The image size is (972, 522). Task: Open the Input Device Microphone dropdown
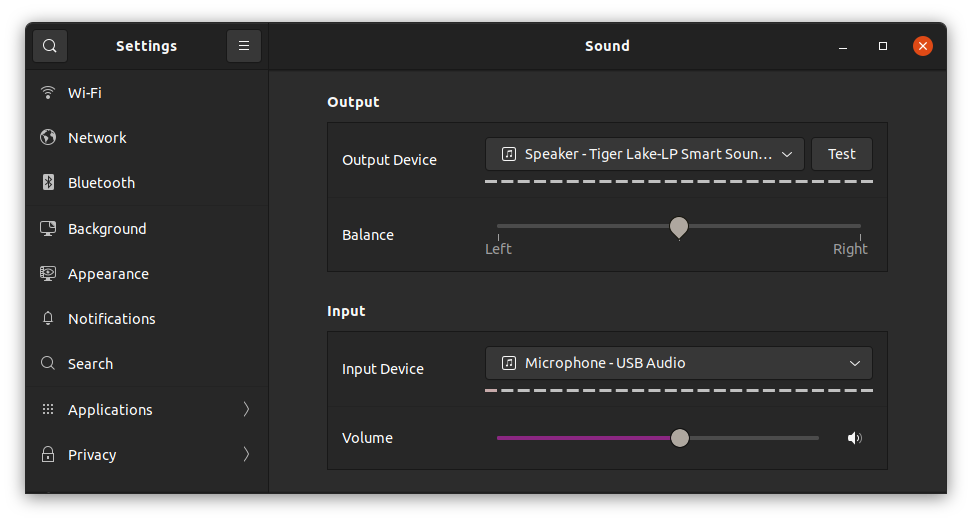coord(678,363)
